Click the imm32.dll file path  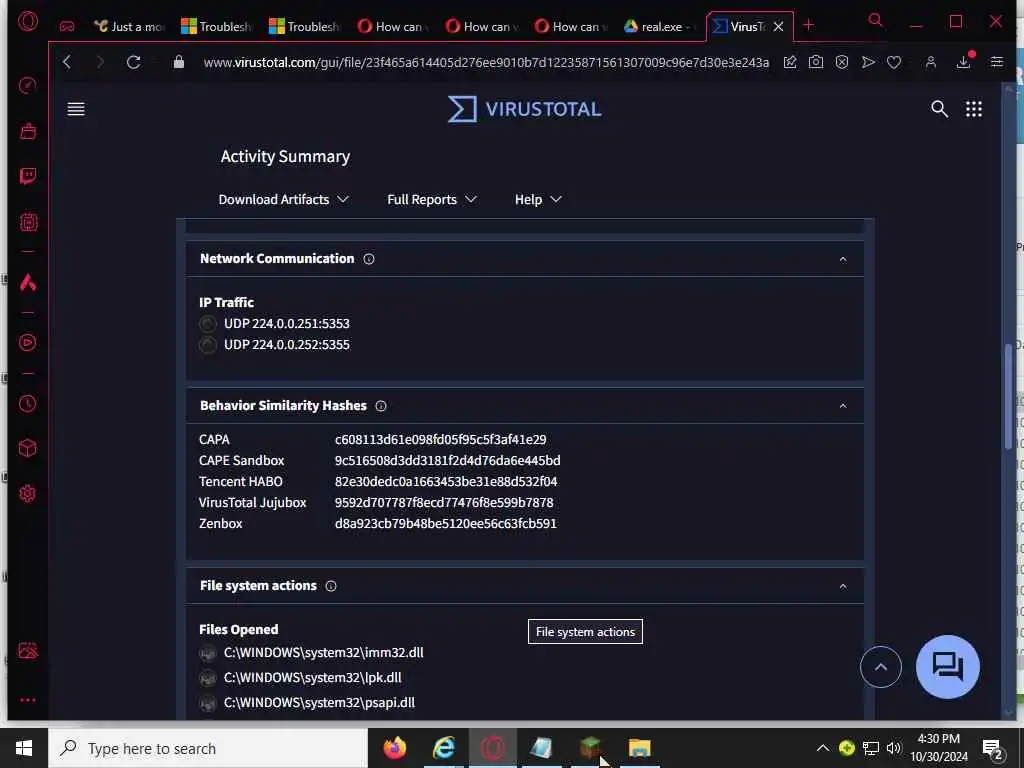coord(323,652)
